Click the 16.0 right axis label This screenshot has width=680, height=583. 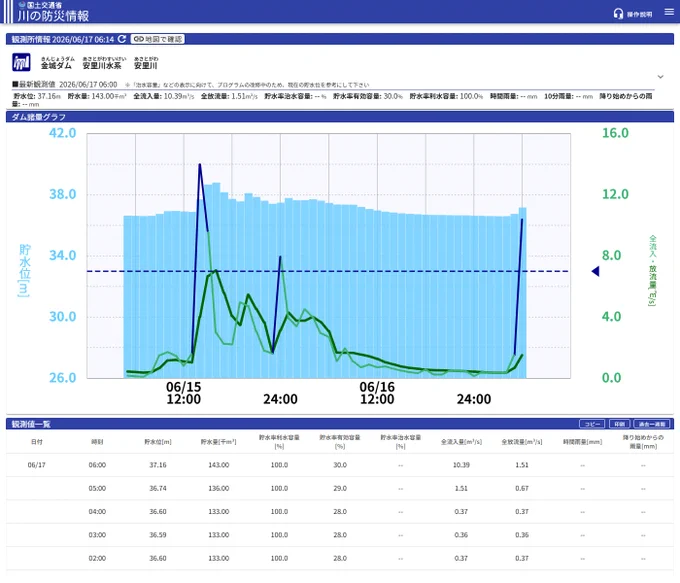tap(615, 133)
